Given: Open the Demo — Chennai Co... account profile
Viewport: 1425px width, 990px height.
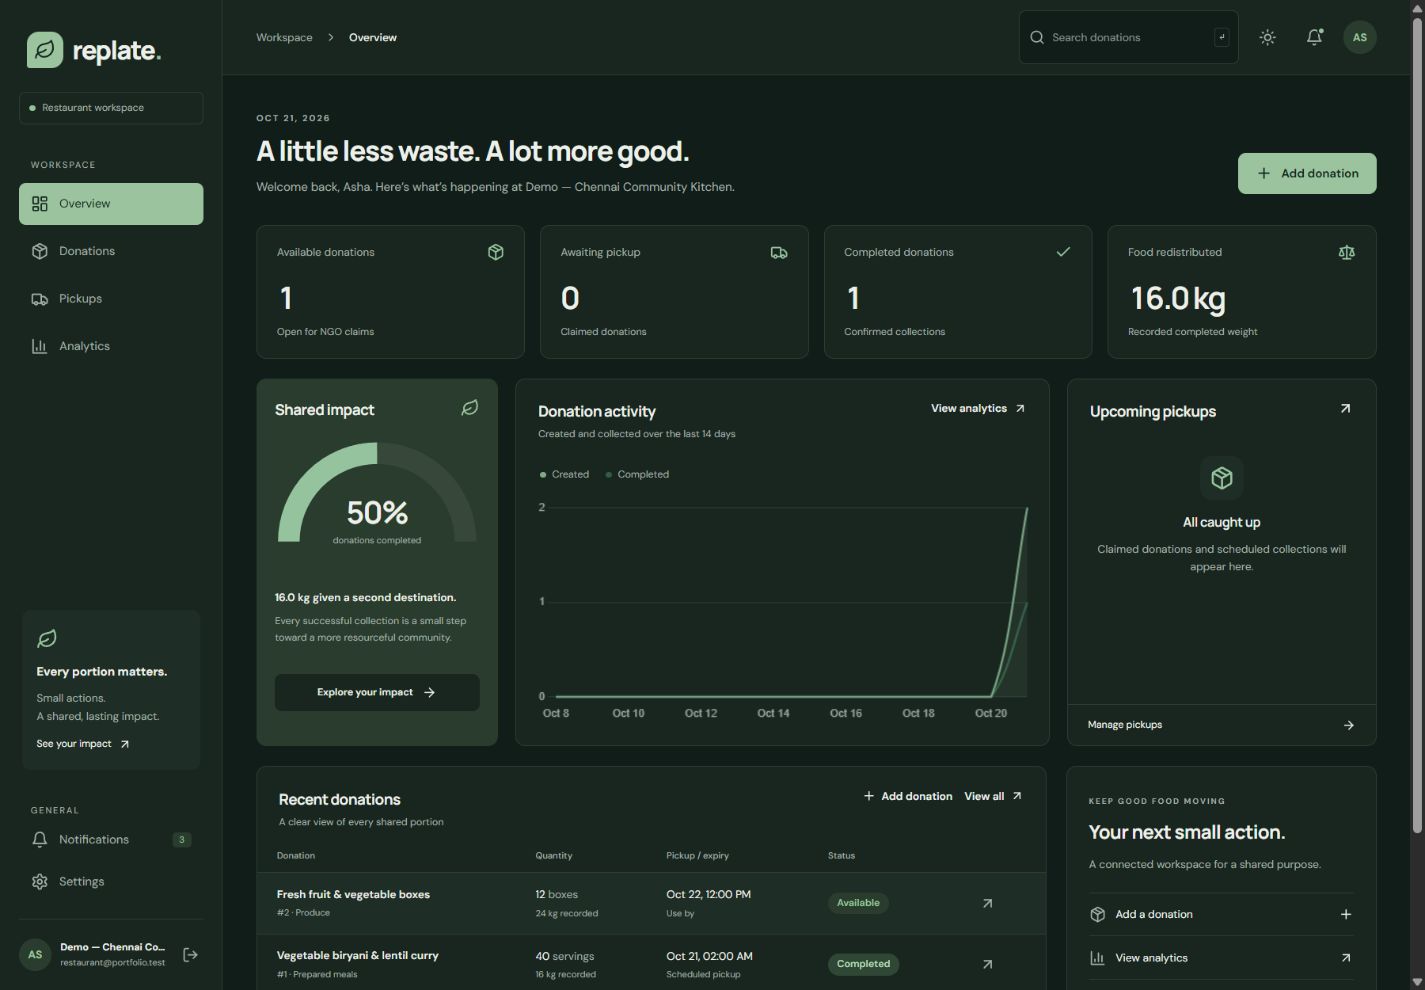Looking at the screenshot, I should pyautogui.click(x=93, y=955).
